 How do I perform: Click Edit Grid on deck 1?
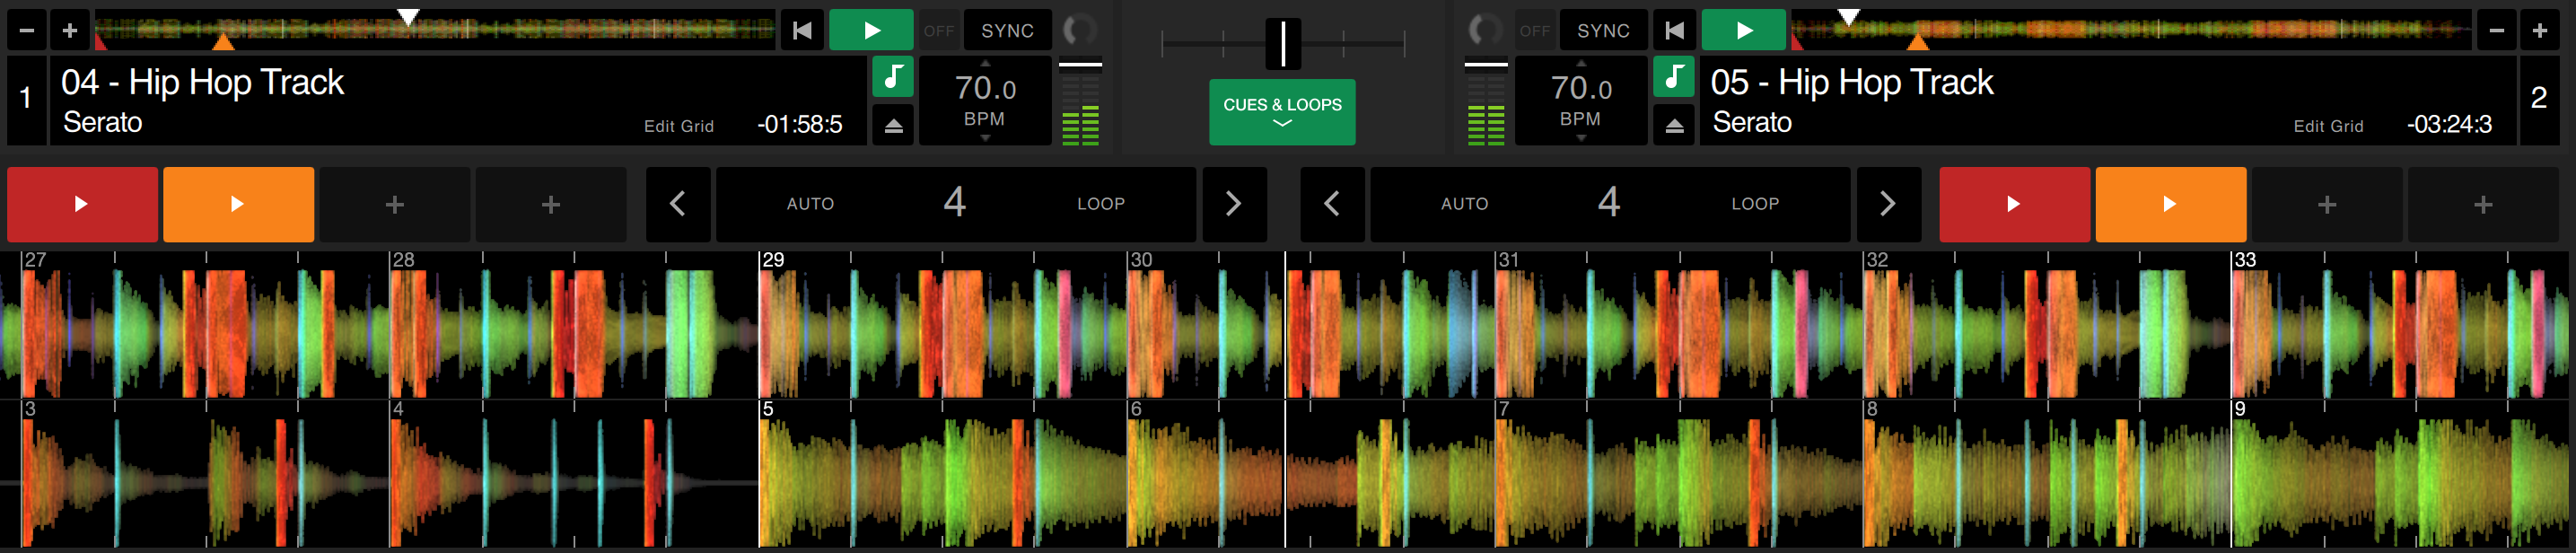click(678, 126)
